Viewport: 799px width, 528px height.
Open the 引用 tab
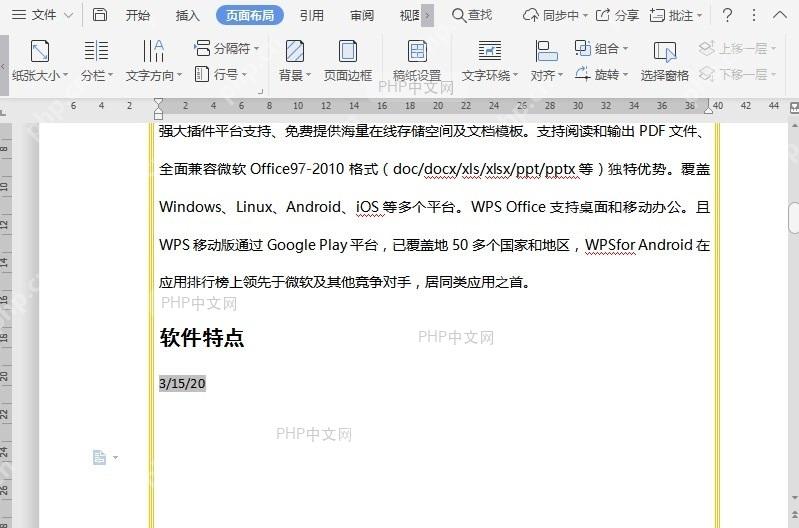tap(311, 15)
